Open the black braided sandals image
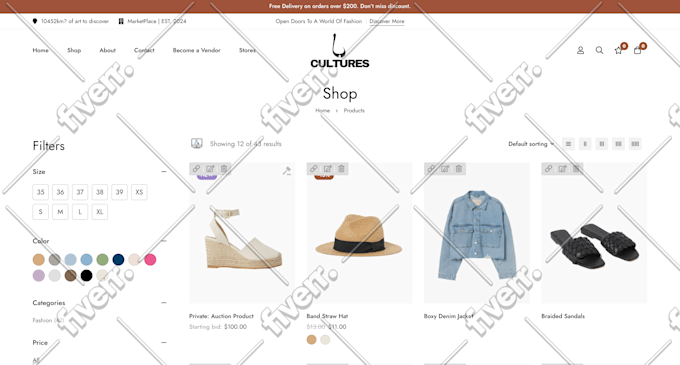The width and height of the screenshot is (680, 365). pyautogui.click(x=594, y=233)
